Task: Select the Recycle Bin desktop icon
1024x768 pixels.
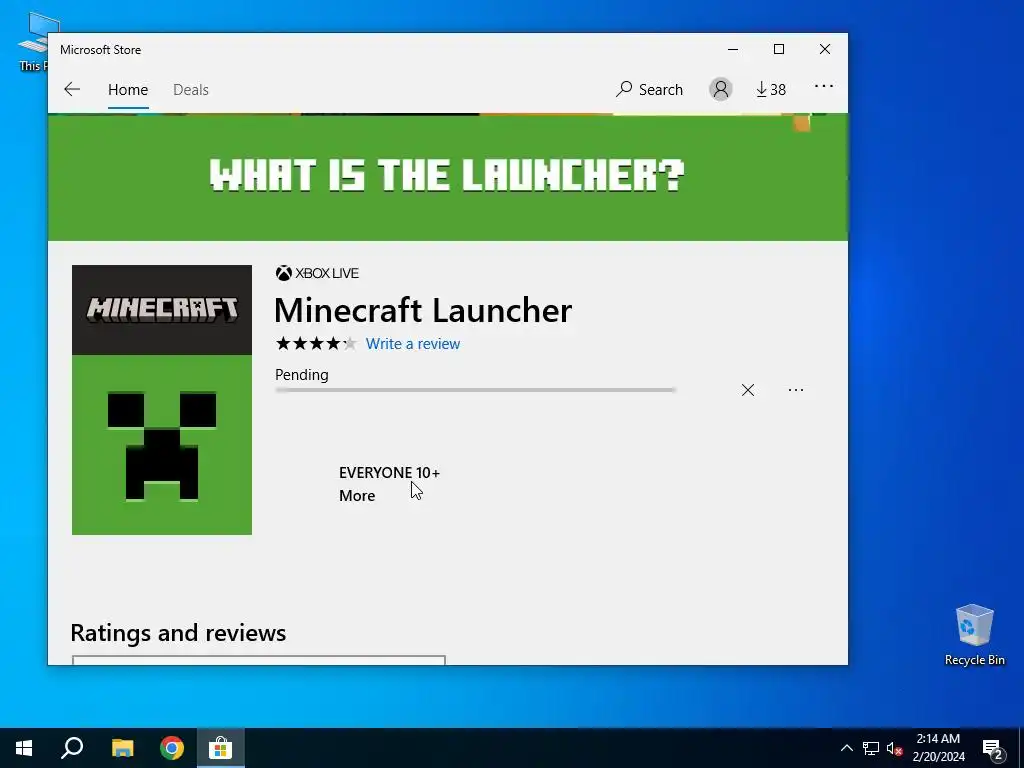Action: 974,635
